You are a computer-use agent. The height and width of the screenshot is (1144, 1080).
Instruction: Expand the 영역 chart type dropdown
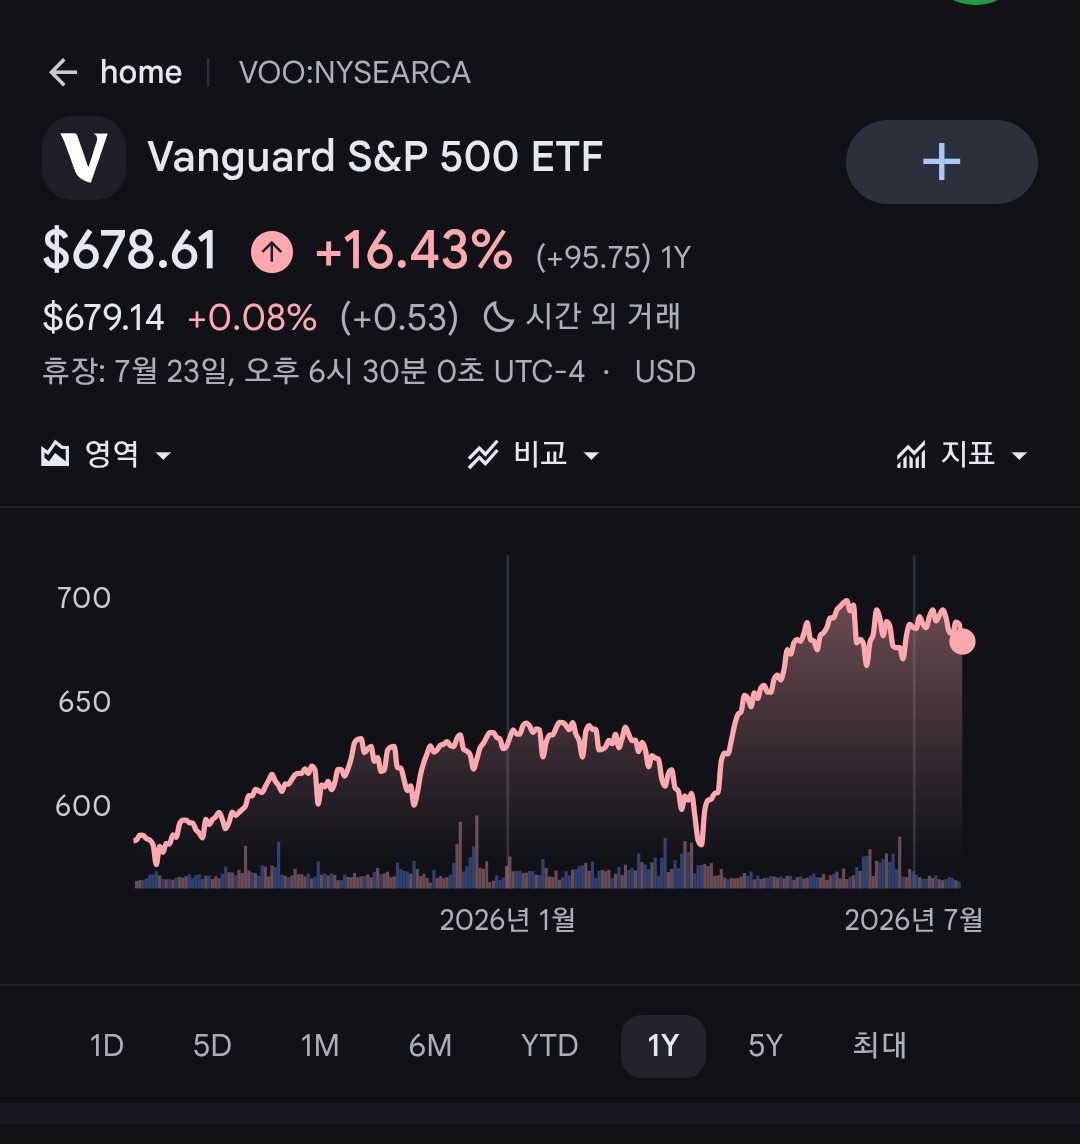[106, 455]
